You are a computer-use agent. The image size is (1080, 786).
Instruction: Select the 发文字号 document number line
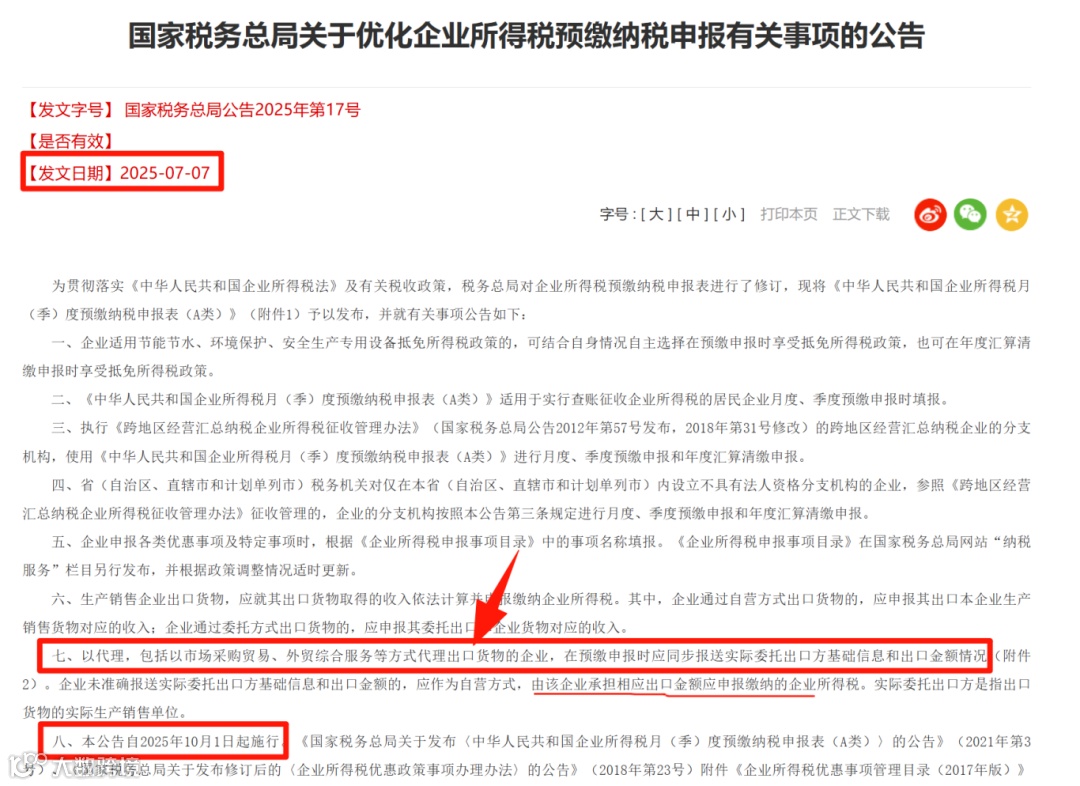coord(192,110)
